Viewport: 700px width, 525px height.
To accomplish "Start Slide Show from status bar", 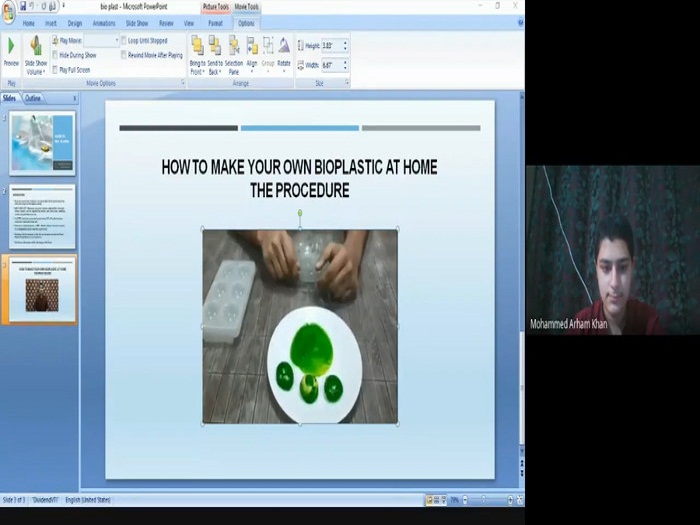I will [443, 500].
